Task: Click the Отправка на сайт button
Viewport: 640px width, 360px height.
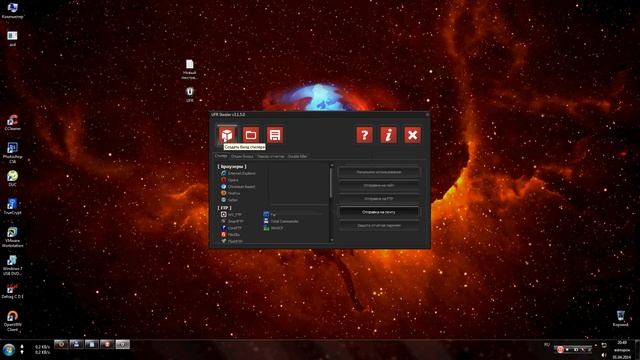Action: 379,186
